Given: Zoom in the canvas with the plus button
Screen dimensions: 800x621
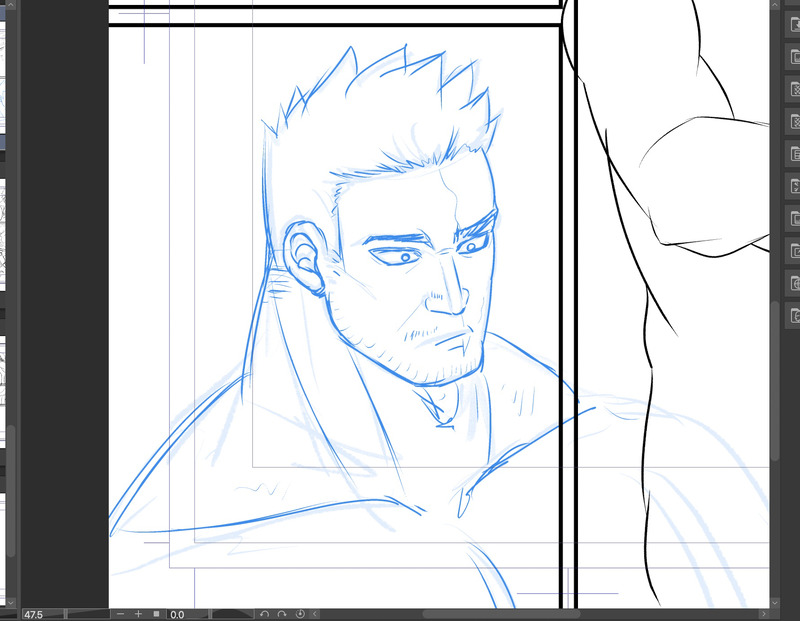Looking at the screenshot, I should pos(138,614).
